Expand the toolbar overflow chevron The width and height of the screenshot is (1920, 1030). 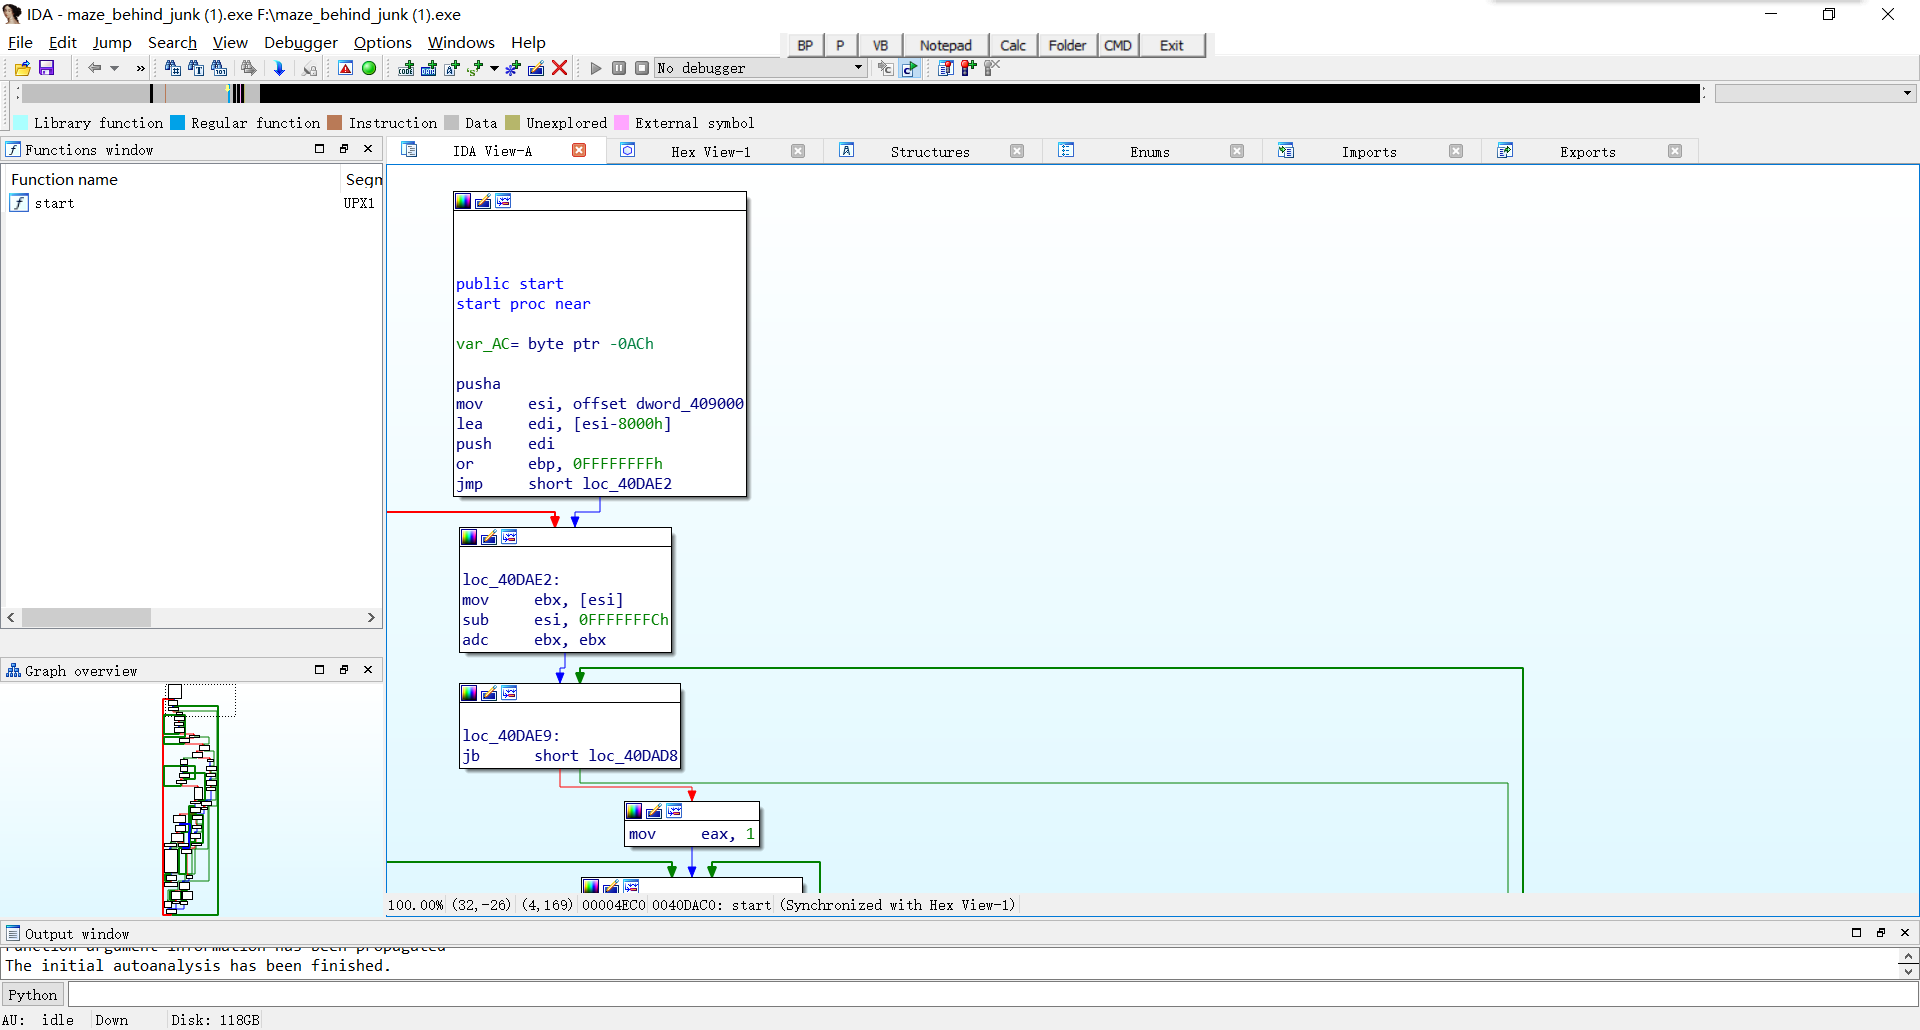point(141,68)
